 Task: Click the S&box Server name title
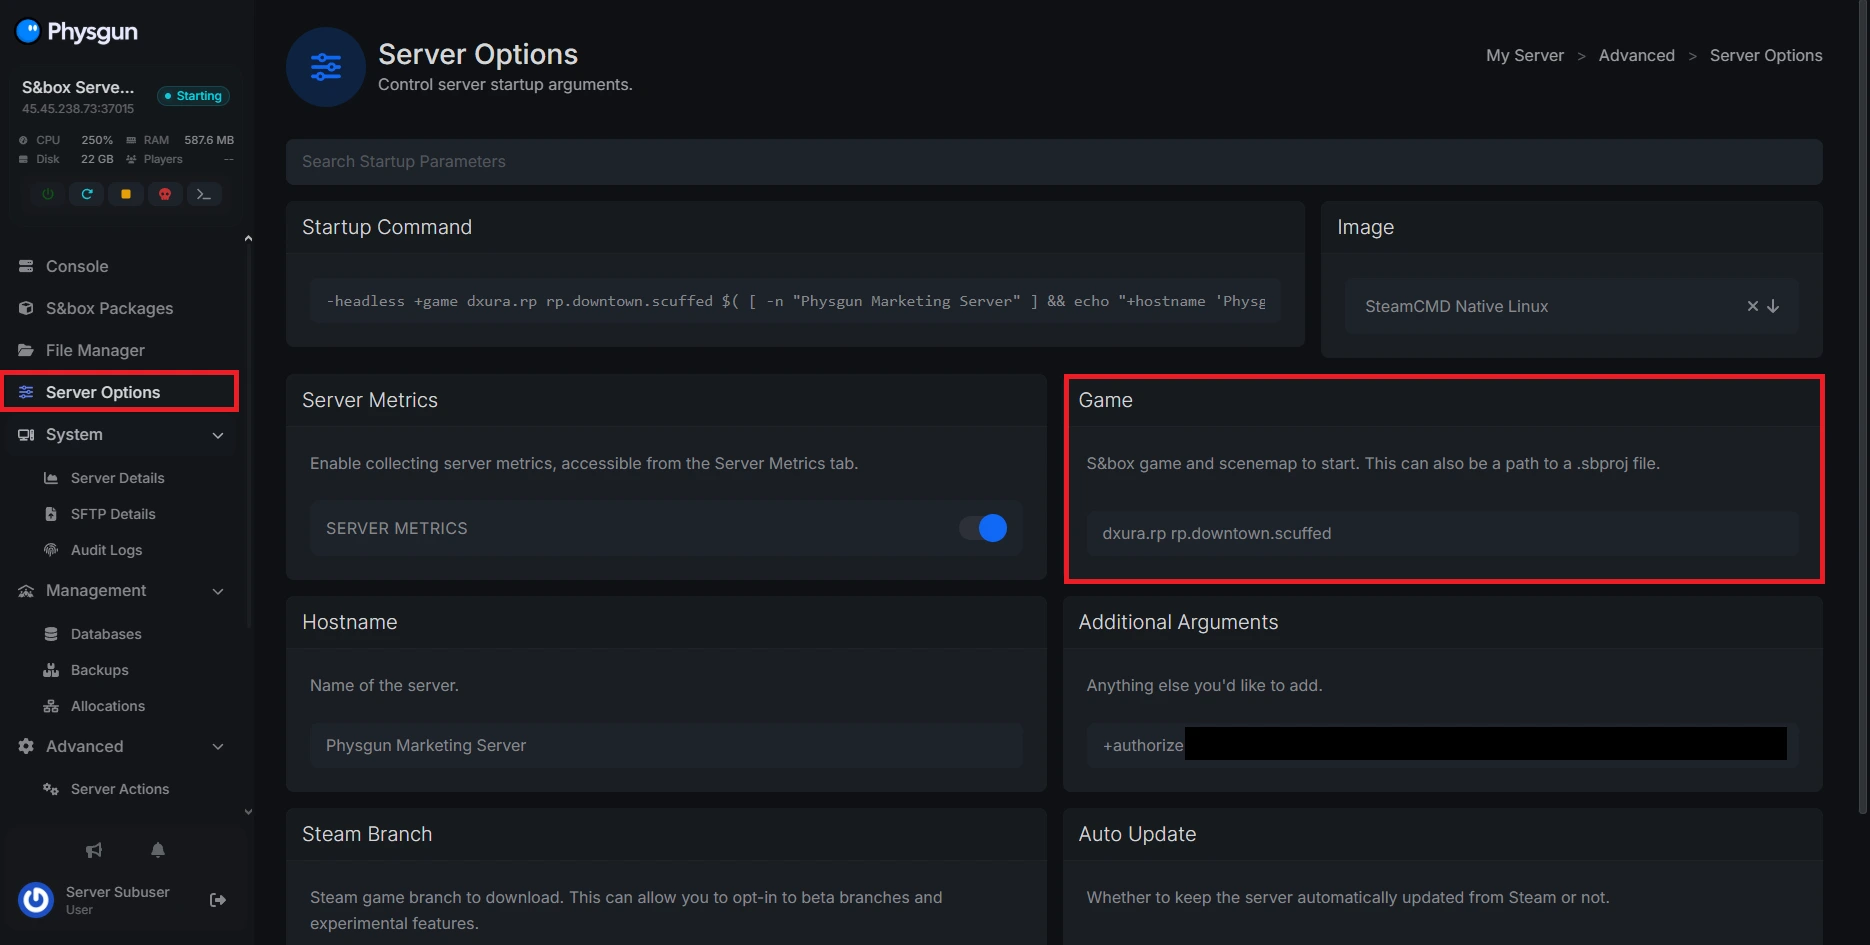(x=78, y=87)
